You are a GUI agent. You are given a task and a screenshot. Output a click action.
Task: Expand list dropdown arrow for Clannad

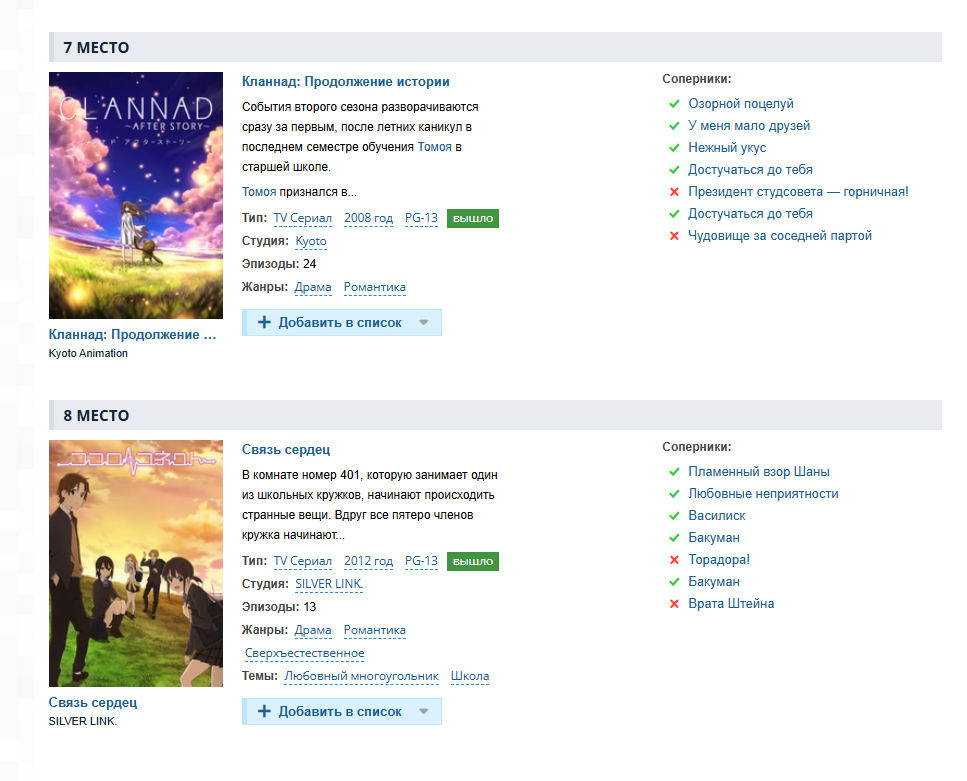[424, 322]
